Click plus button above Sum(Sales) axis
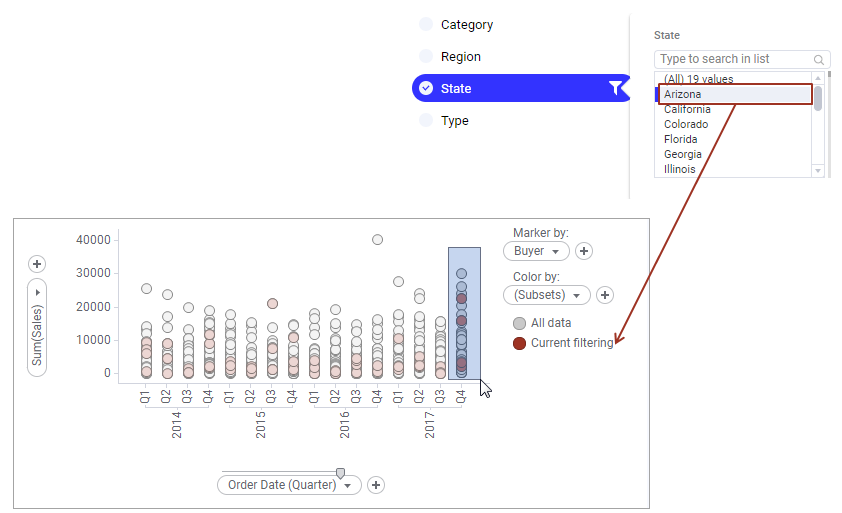842x513 pixels. click(x=37, y=264)
